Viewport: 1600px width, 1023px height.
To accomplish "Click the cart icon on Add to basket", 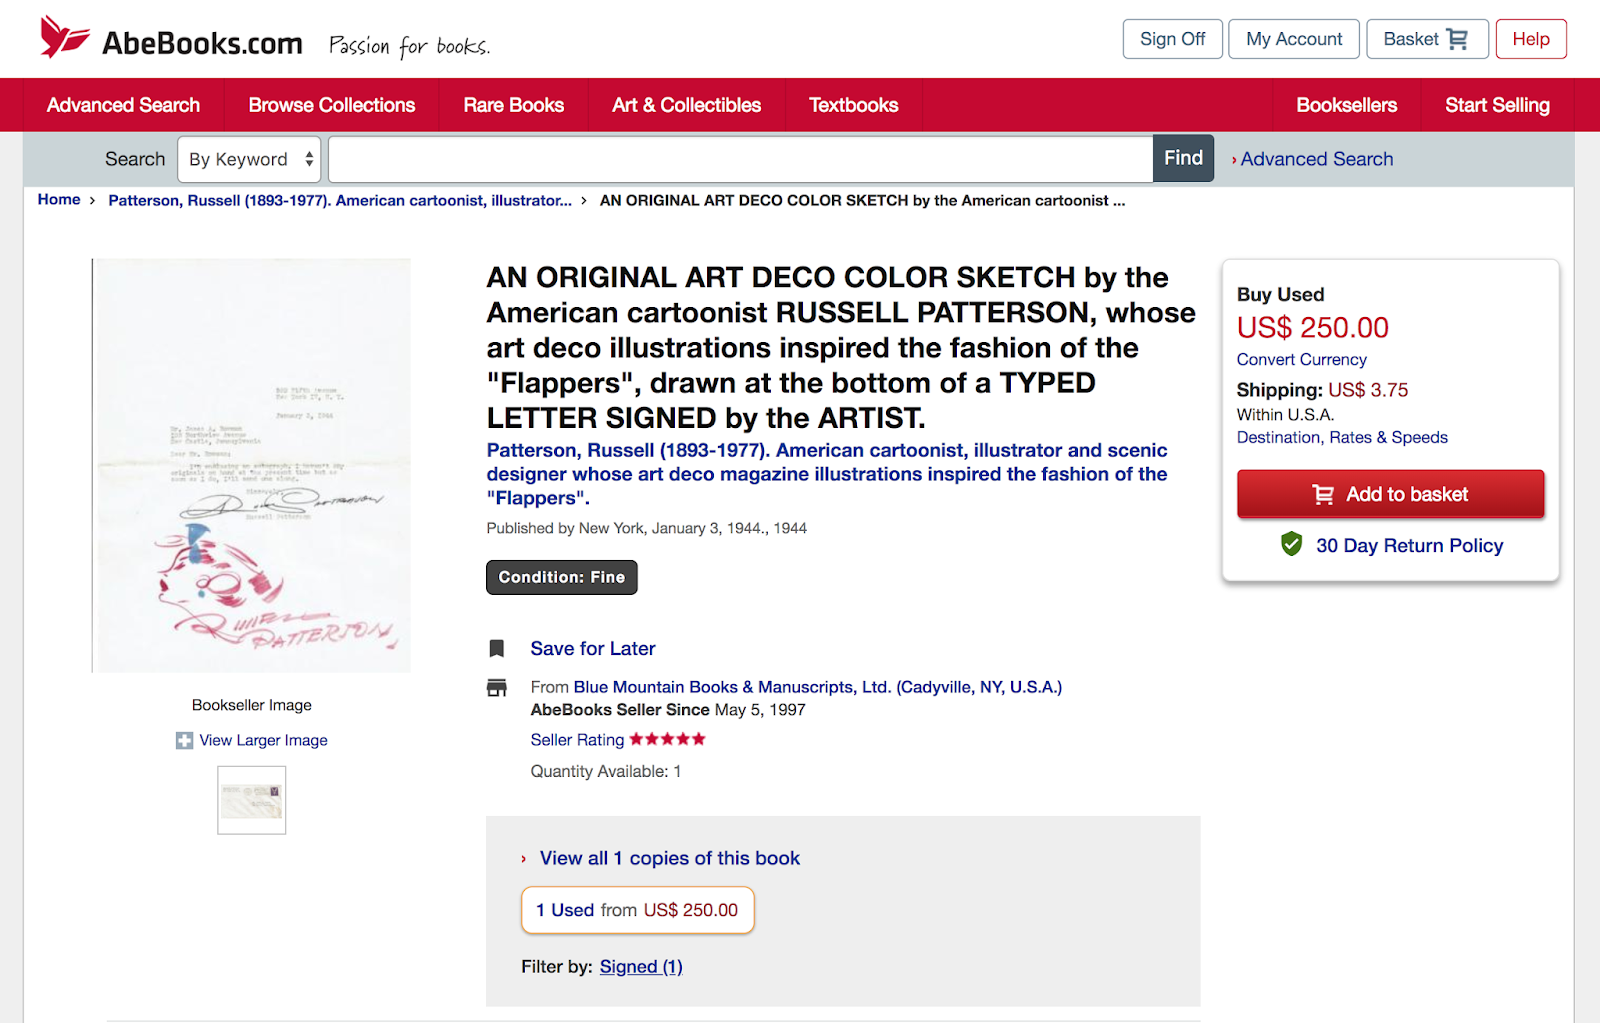I will [x=1323, y=495].
